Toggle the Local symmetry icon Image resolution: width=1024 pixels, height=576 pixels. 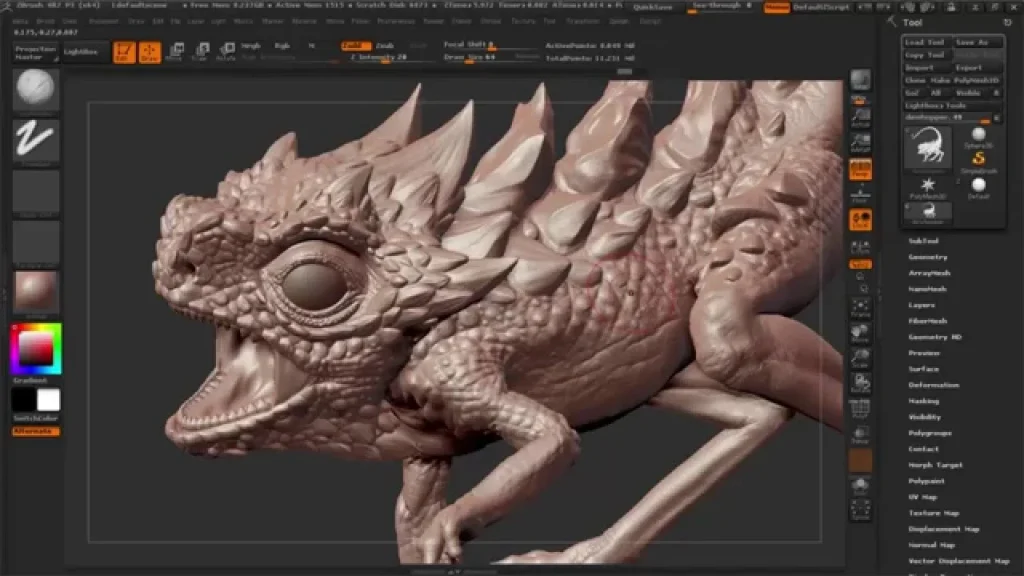[860, 220]
